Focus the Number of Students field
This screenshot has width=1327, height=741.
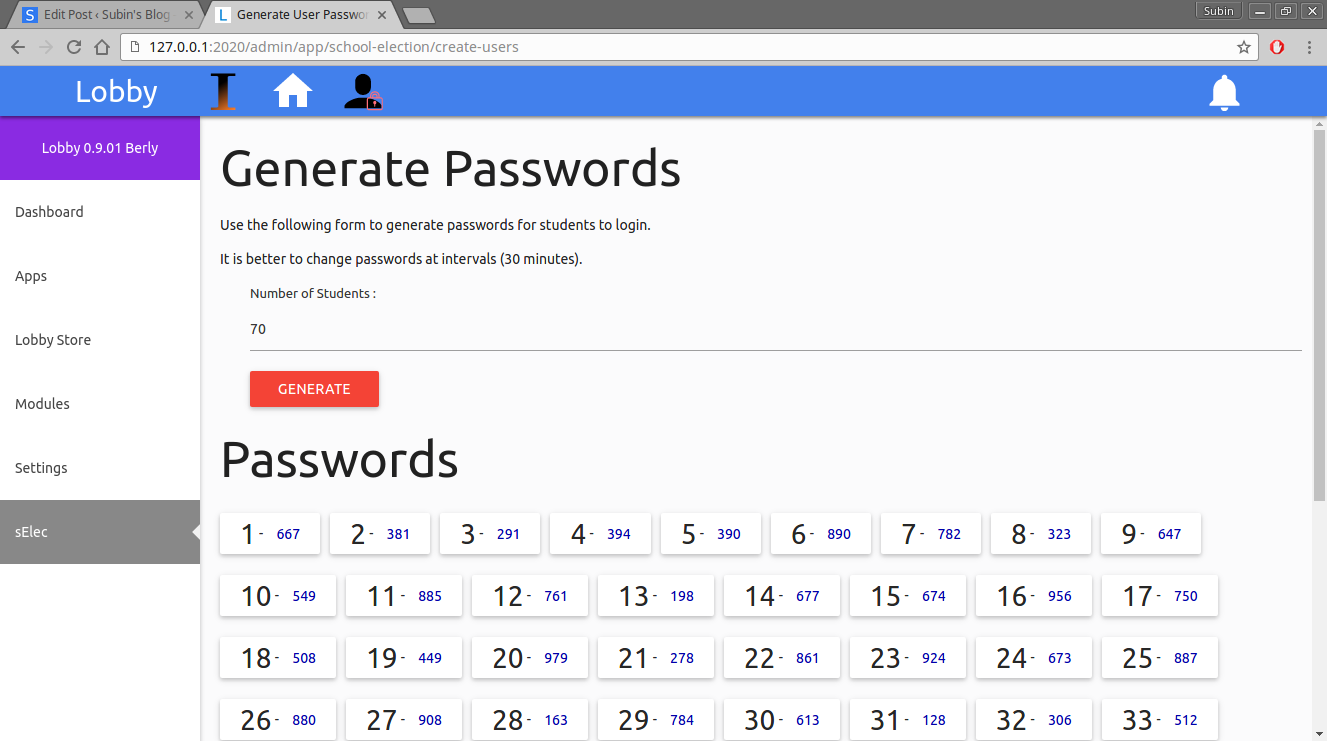click(776, 329)
